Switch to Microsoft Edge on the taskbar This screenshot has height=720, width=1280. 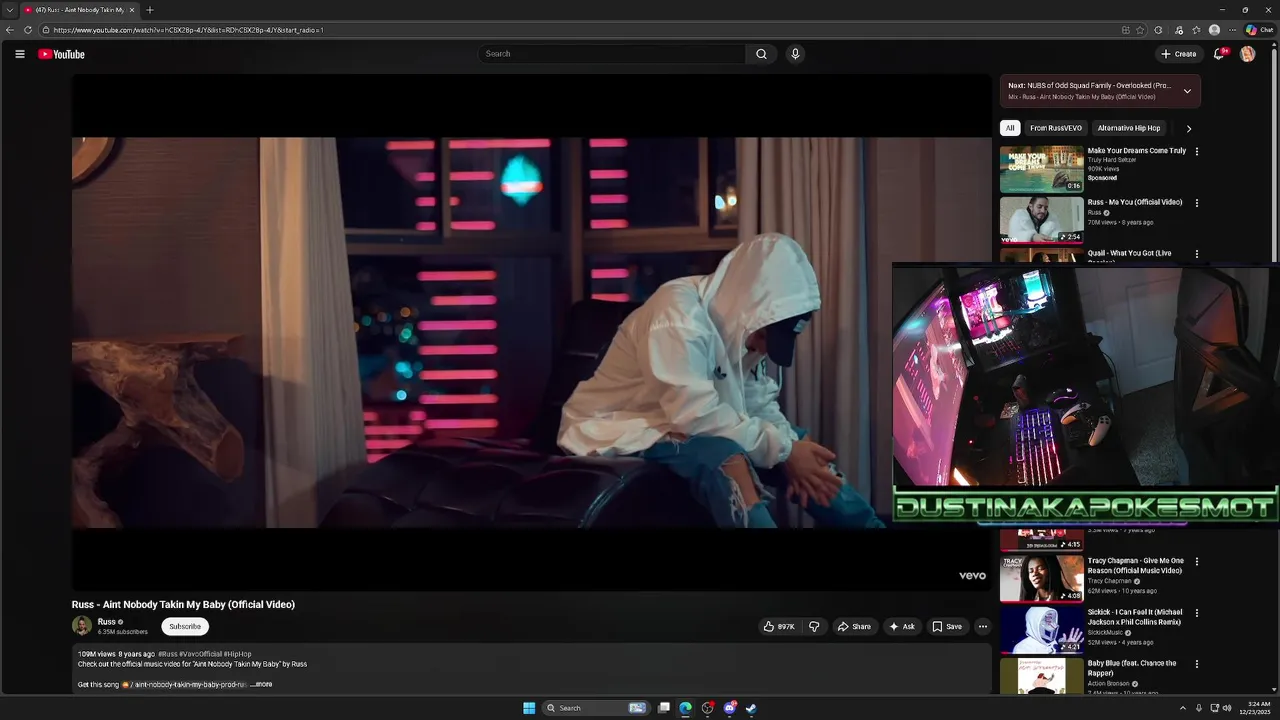(x=685, y=708)
